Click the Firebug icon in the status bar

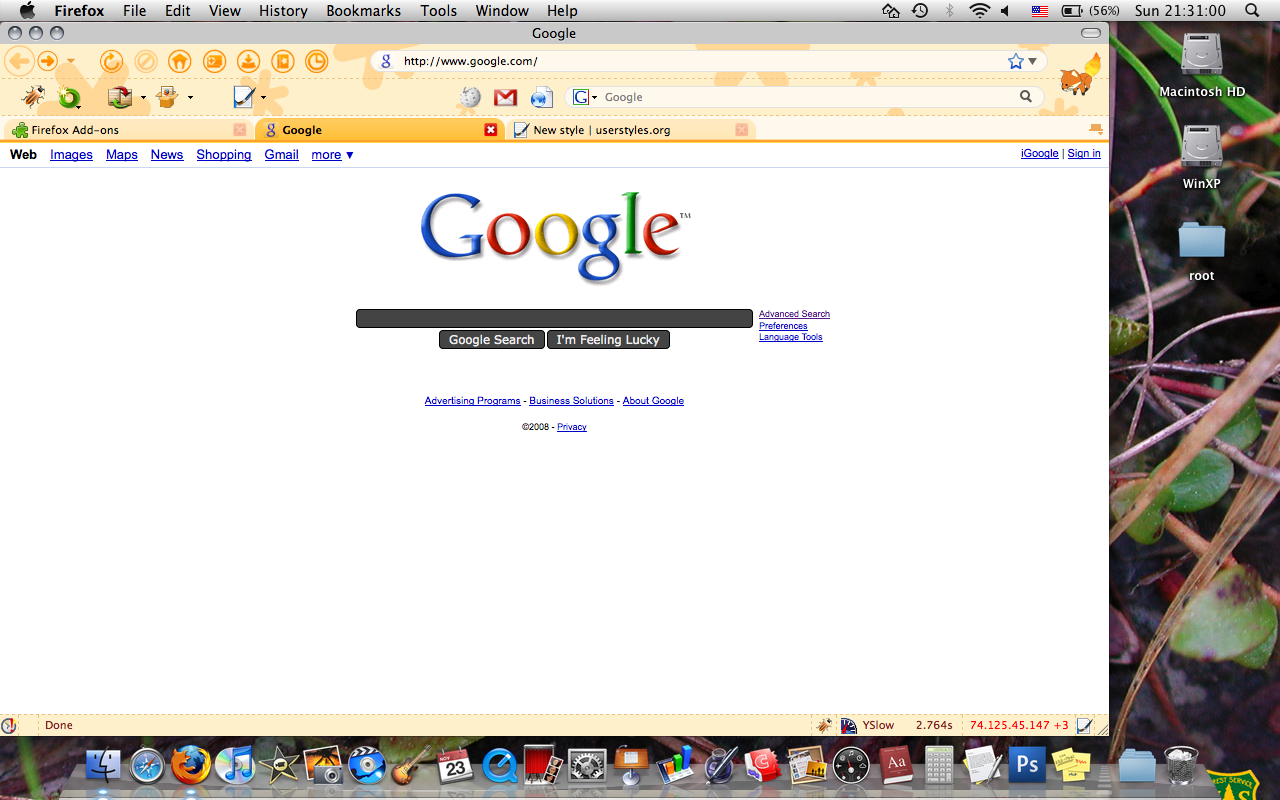tap(825, 725)
